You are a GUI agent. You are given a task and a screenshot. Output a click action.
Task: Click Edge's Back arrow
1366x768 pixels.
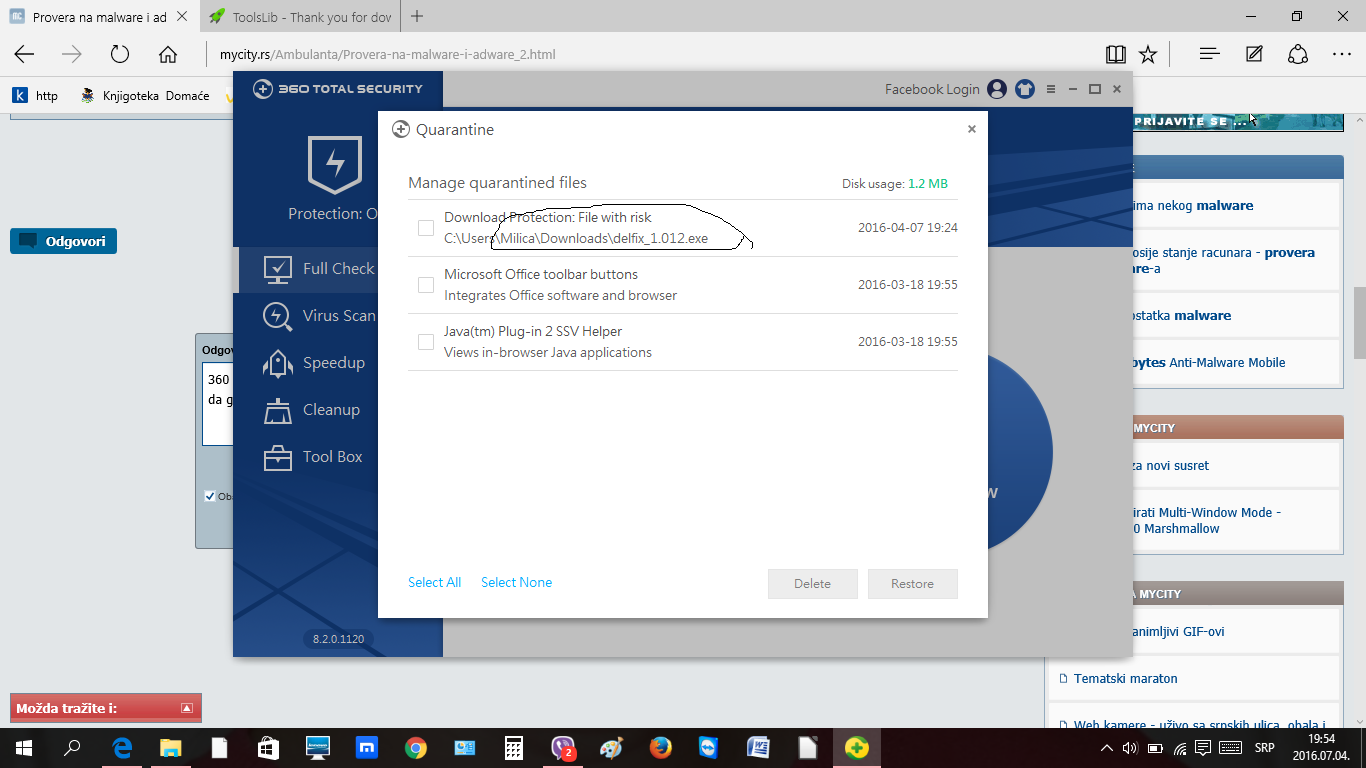click(x=24, y=54)
